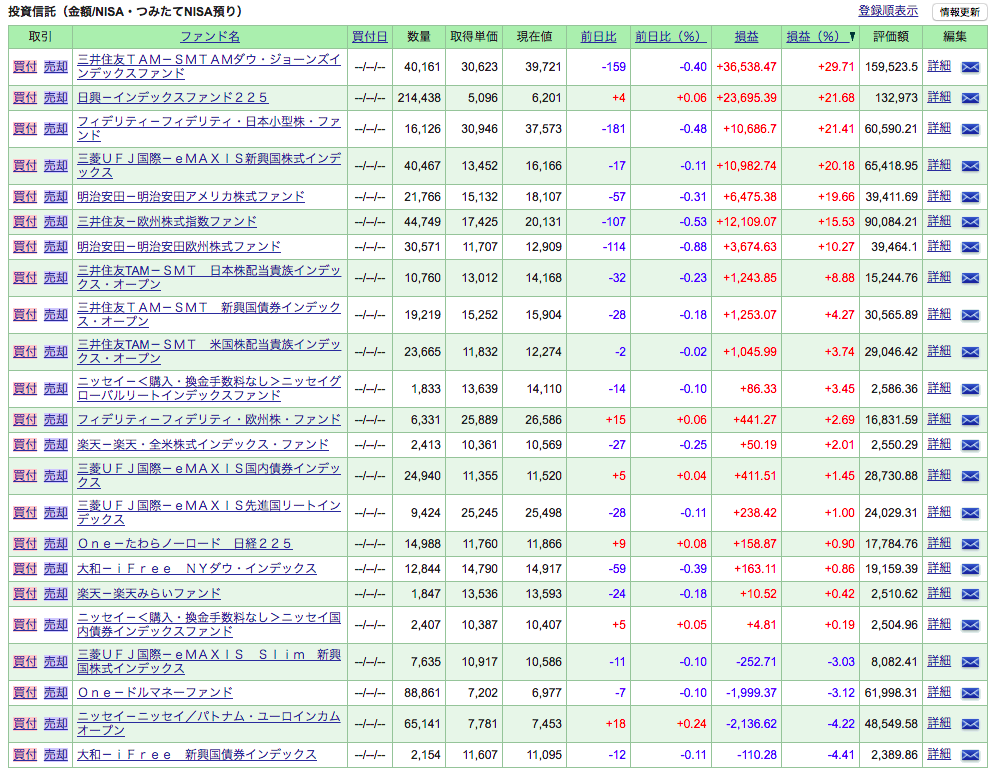Open fund 明治安田欧州株式ファンド
Screen dimensions: 1001x768
point(179,246)
